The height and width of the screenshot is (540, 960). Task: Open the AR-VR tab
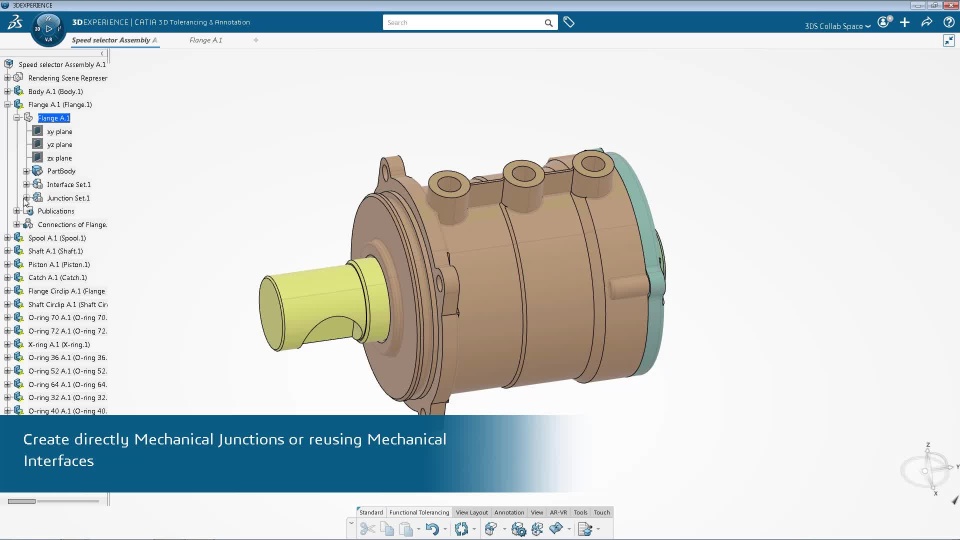pyautogui.click(x=558, y=512)
